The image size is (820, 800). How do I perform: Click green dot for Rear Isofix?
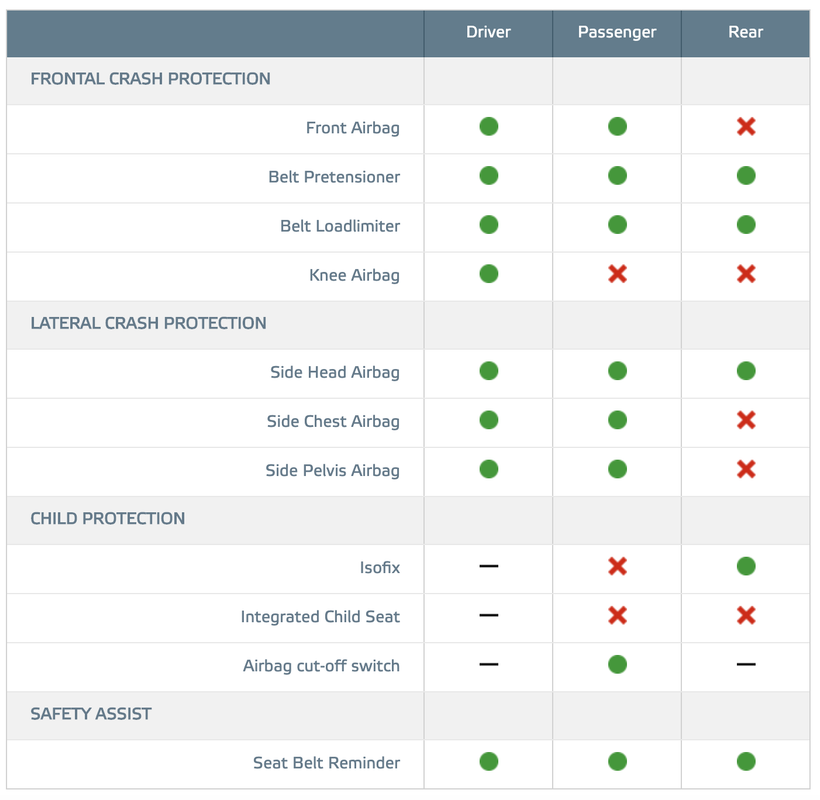tap(746, 566)
